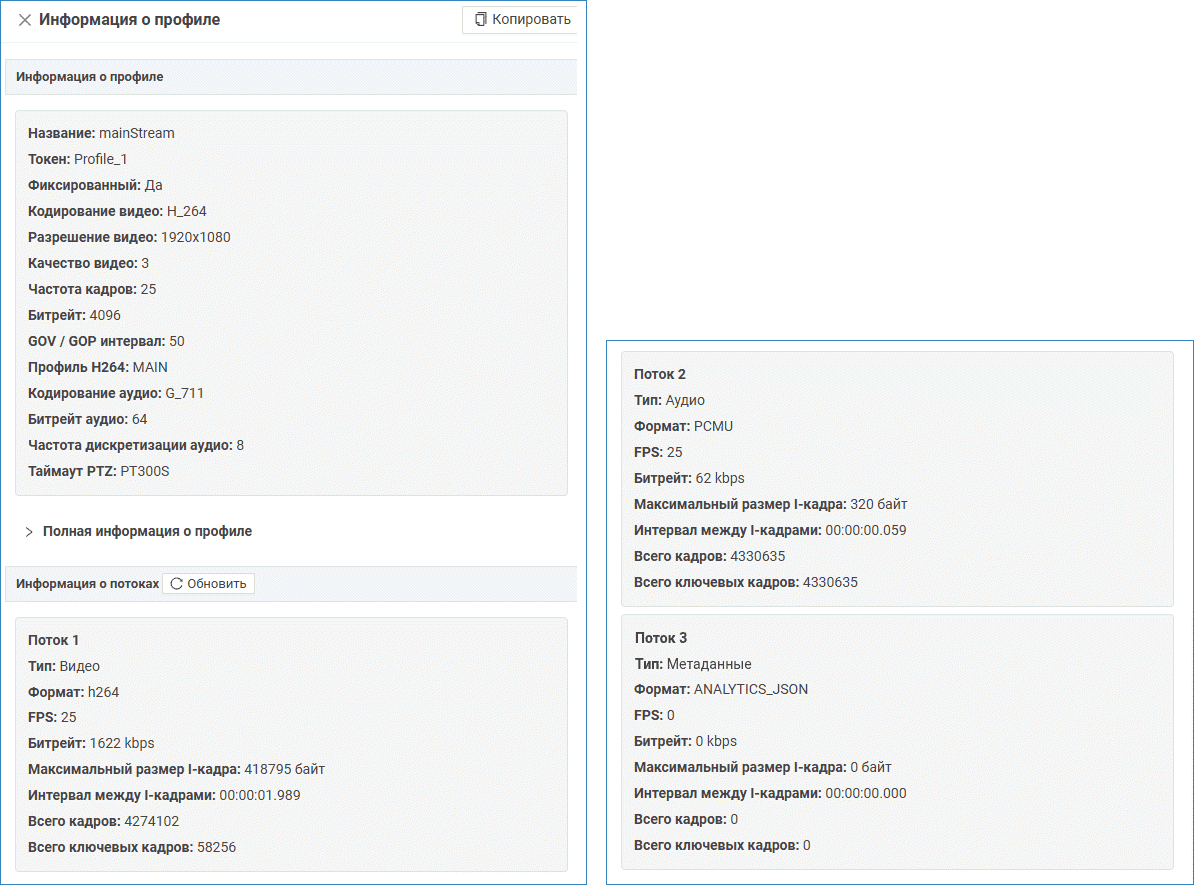Close the Информация о профиле panel
Viewport: 1194px width, 885px height.
24,20
